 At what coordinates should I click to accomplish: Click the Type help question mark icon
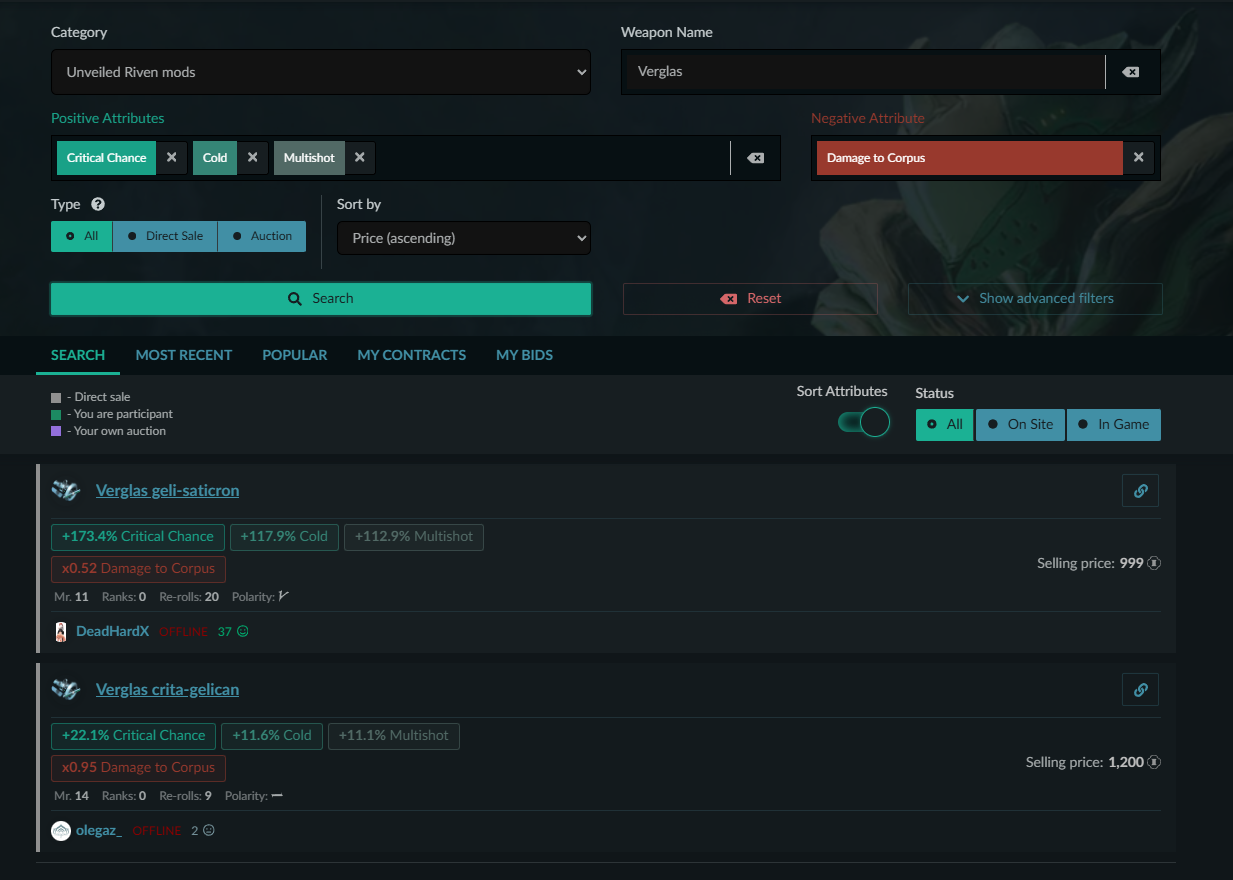click(x=98, y=204)
